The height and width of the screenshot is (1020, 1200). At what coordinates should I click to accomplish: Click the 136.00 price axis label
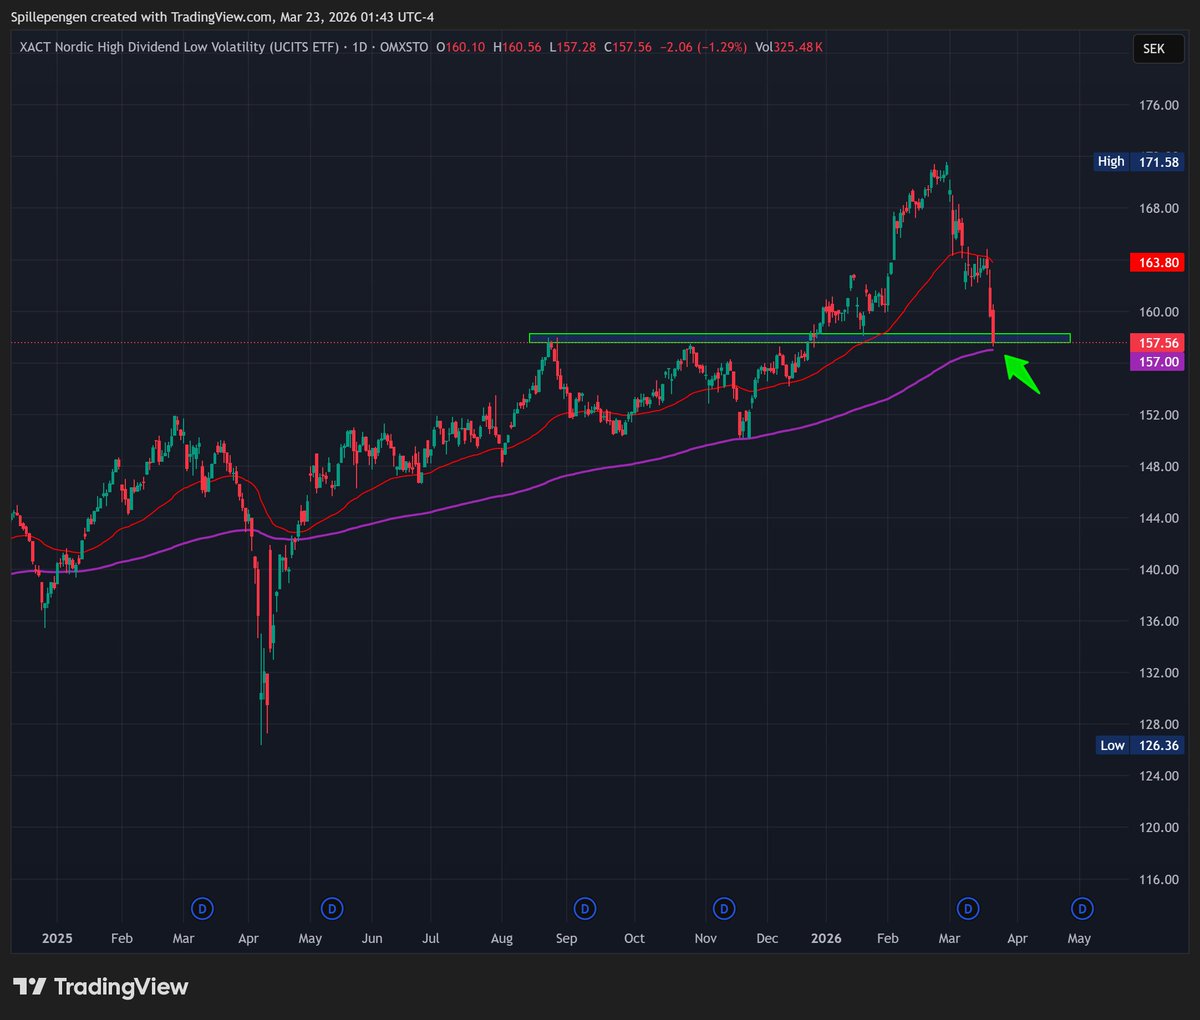pos(1158,621)
